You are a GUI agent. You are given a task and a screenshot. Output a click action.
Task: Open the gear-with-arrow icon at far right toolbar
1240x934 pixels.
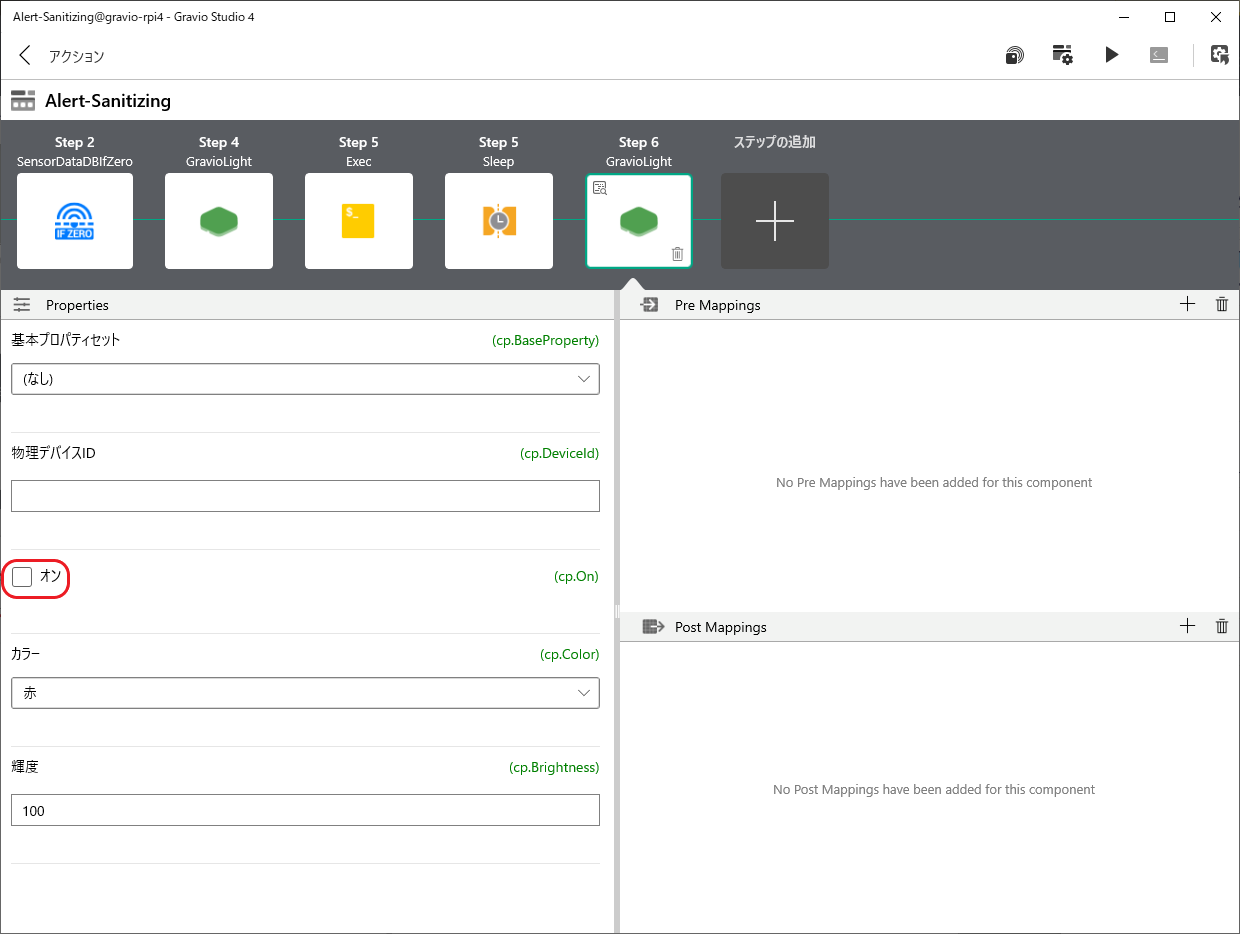pos(1220,55)
